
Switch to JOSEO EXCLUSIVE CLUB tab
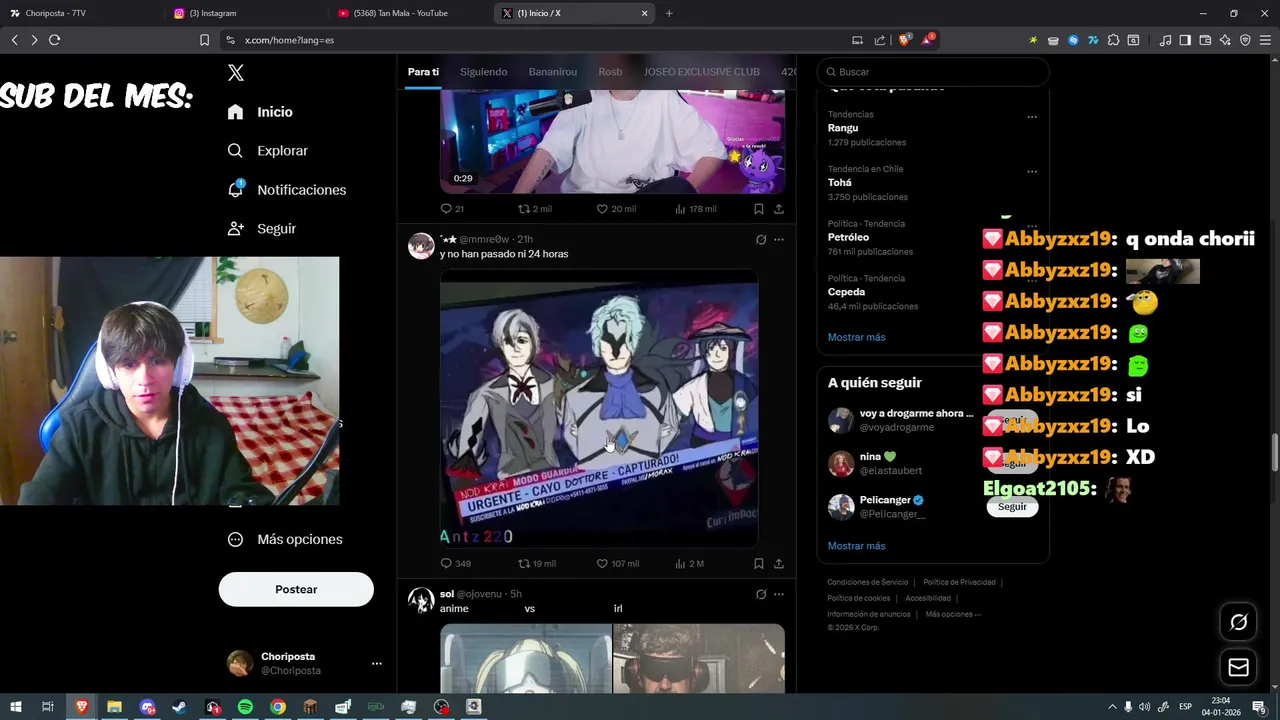tap(702, 72)
